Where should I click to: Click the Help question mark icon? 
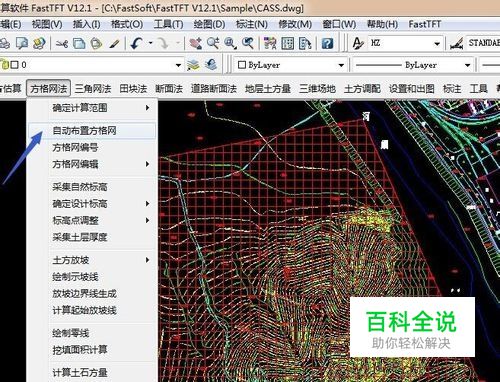[x=327, y=43]
